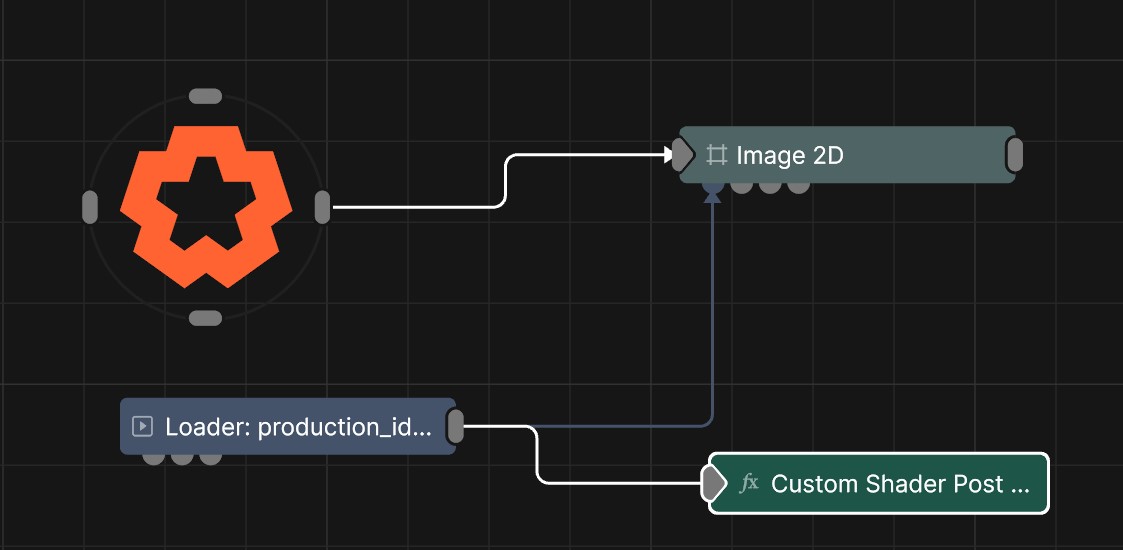
Task: Click the play icon on Loader node
Action: point(143,427)
